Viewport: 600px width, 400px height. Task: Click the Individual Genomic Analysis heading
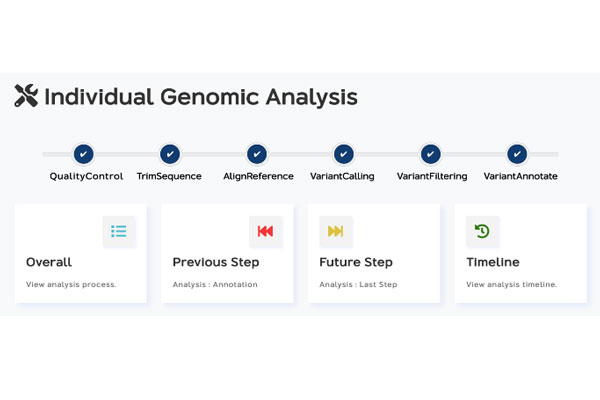coord(200,97)
